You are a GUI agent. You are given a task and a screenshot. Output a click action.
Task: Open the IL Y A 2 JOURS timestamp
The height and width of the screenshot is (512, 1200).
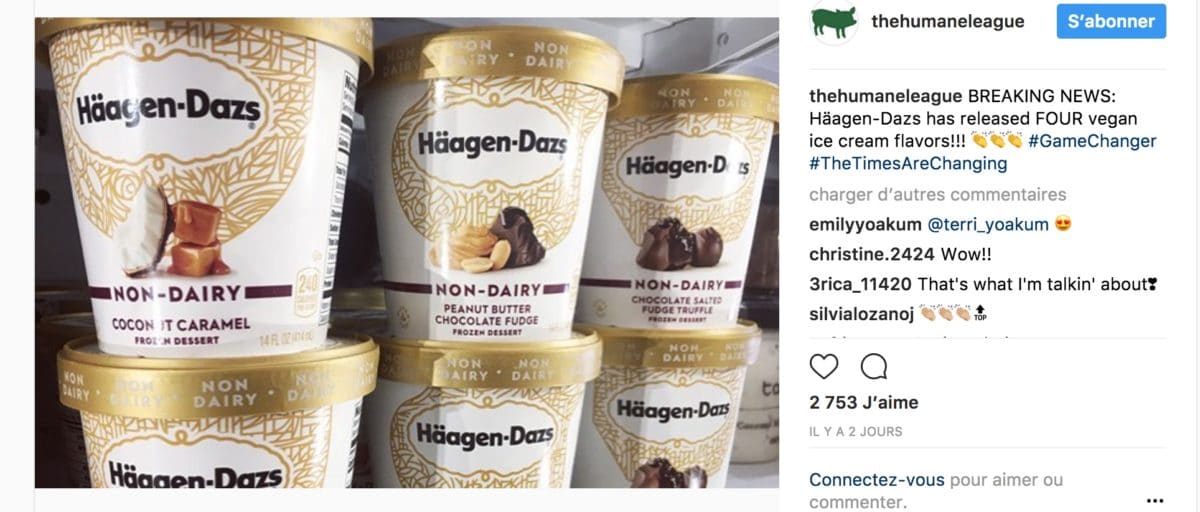pyautogui.click(x=856, y=432)
